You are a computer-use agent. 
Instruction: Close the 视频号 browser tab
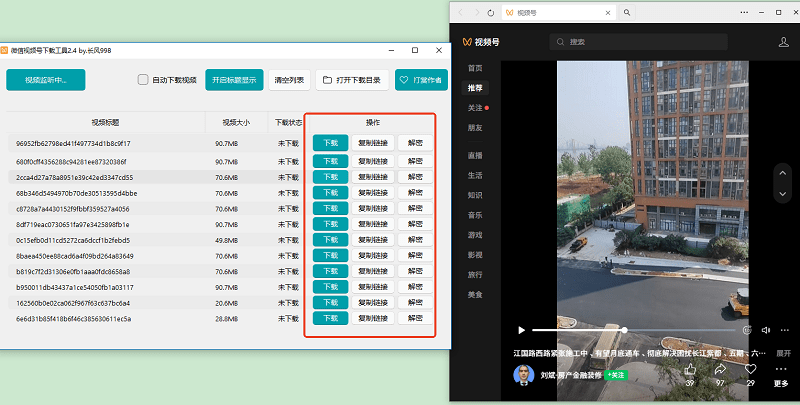click(x=608, y=13)
